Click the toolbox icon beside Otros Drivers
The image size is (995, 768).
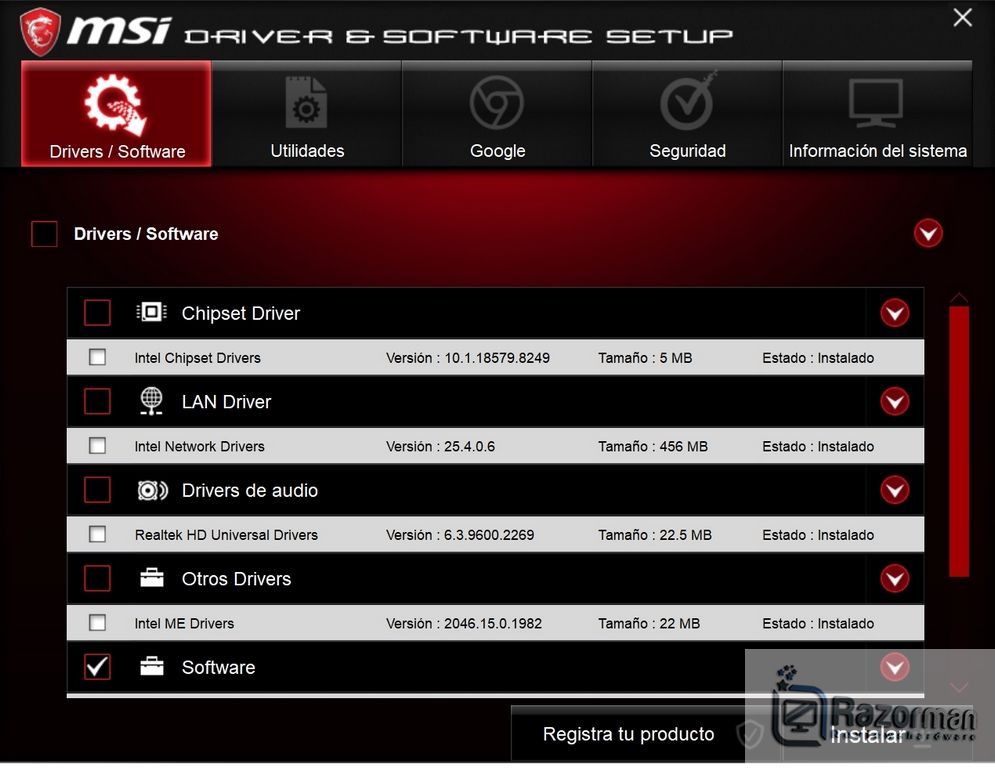pyautogui.click(x=152, y=578)
